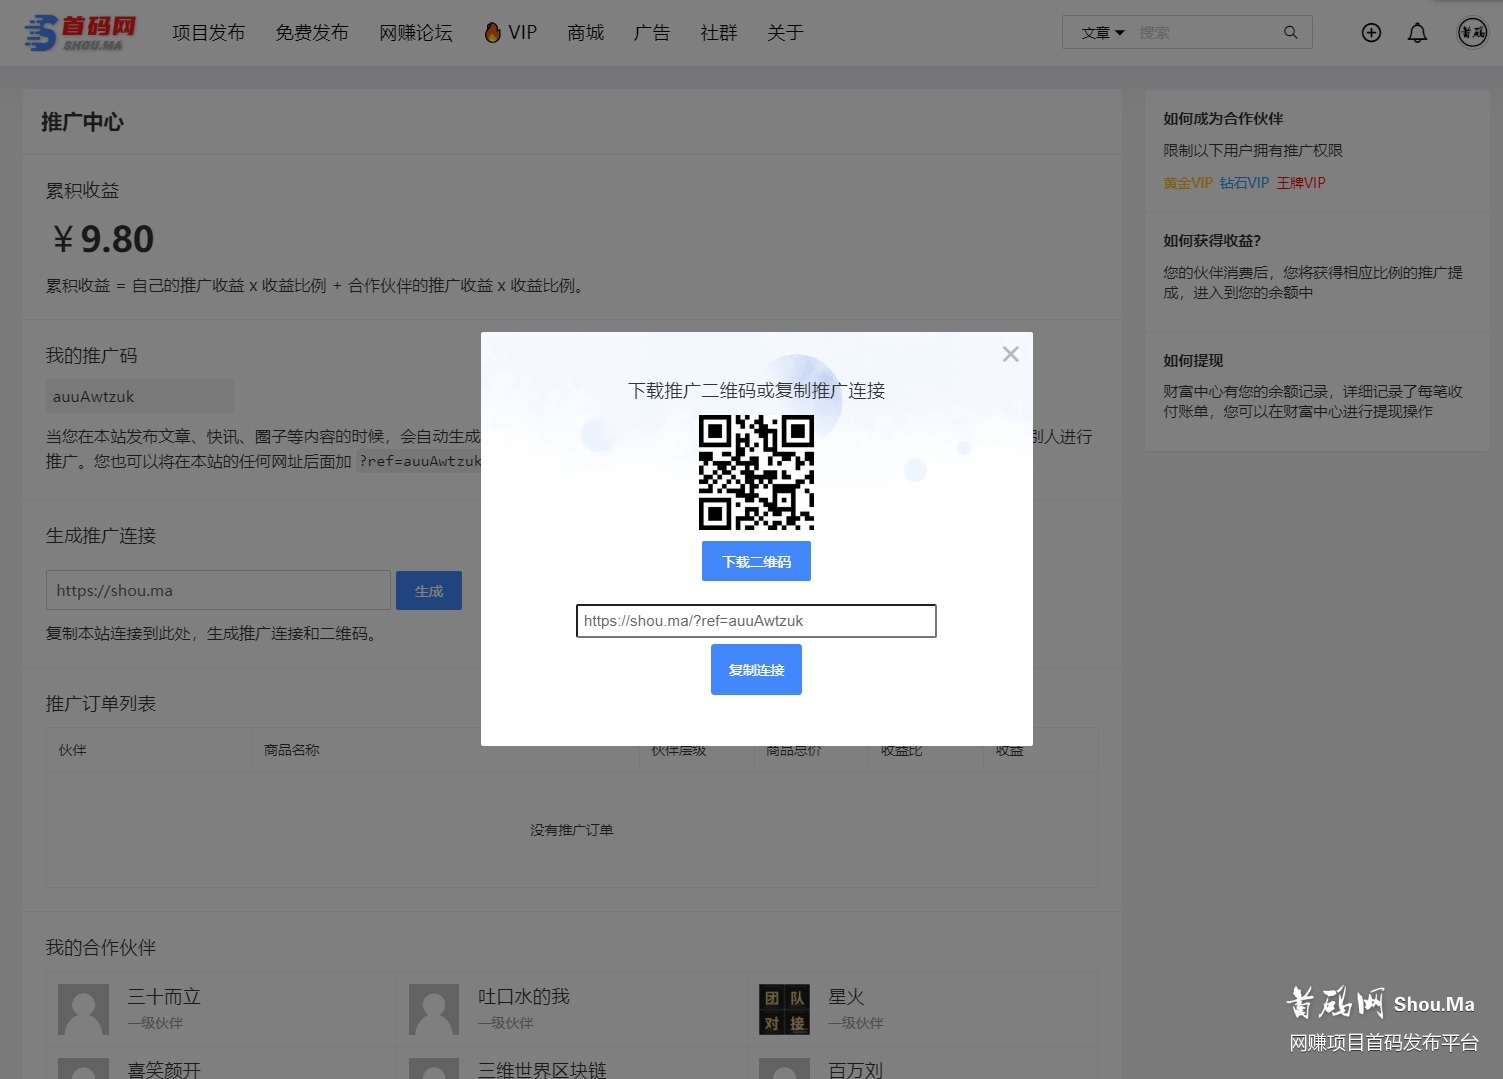
Task: Click 星火's 团队对接 avatar image
Action: (784, 1009)
